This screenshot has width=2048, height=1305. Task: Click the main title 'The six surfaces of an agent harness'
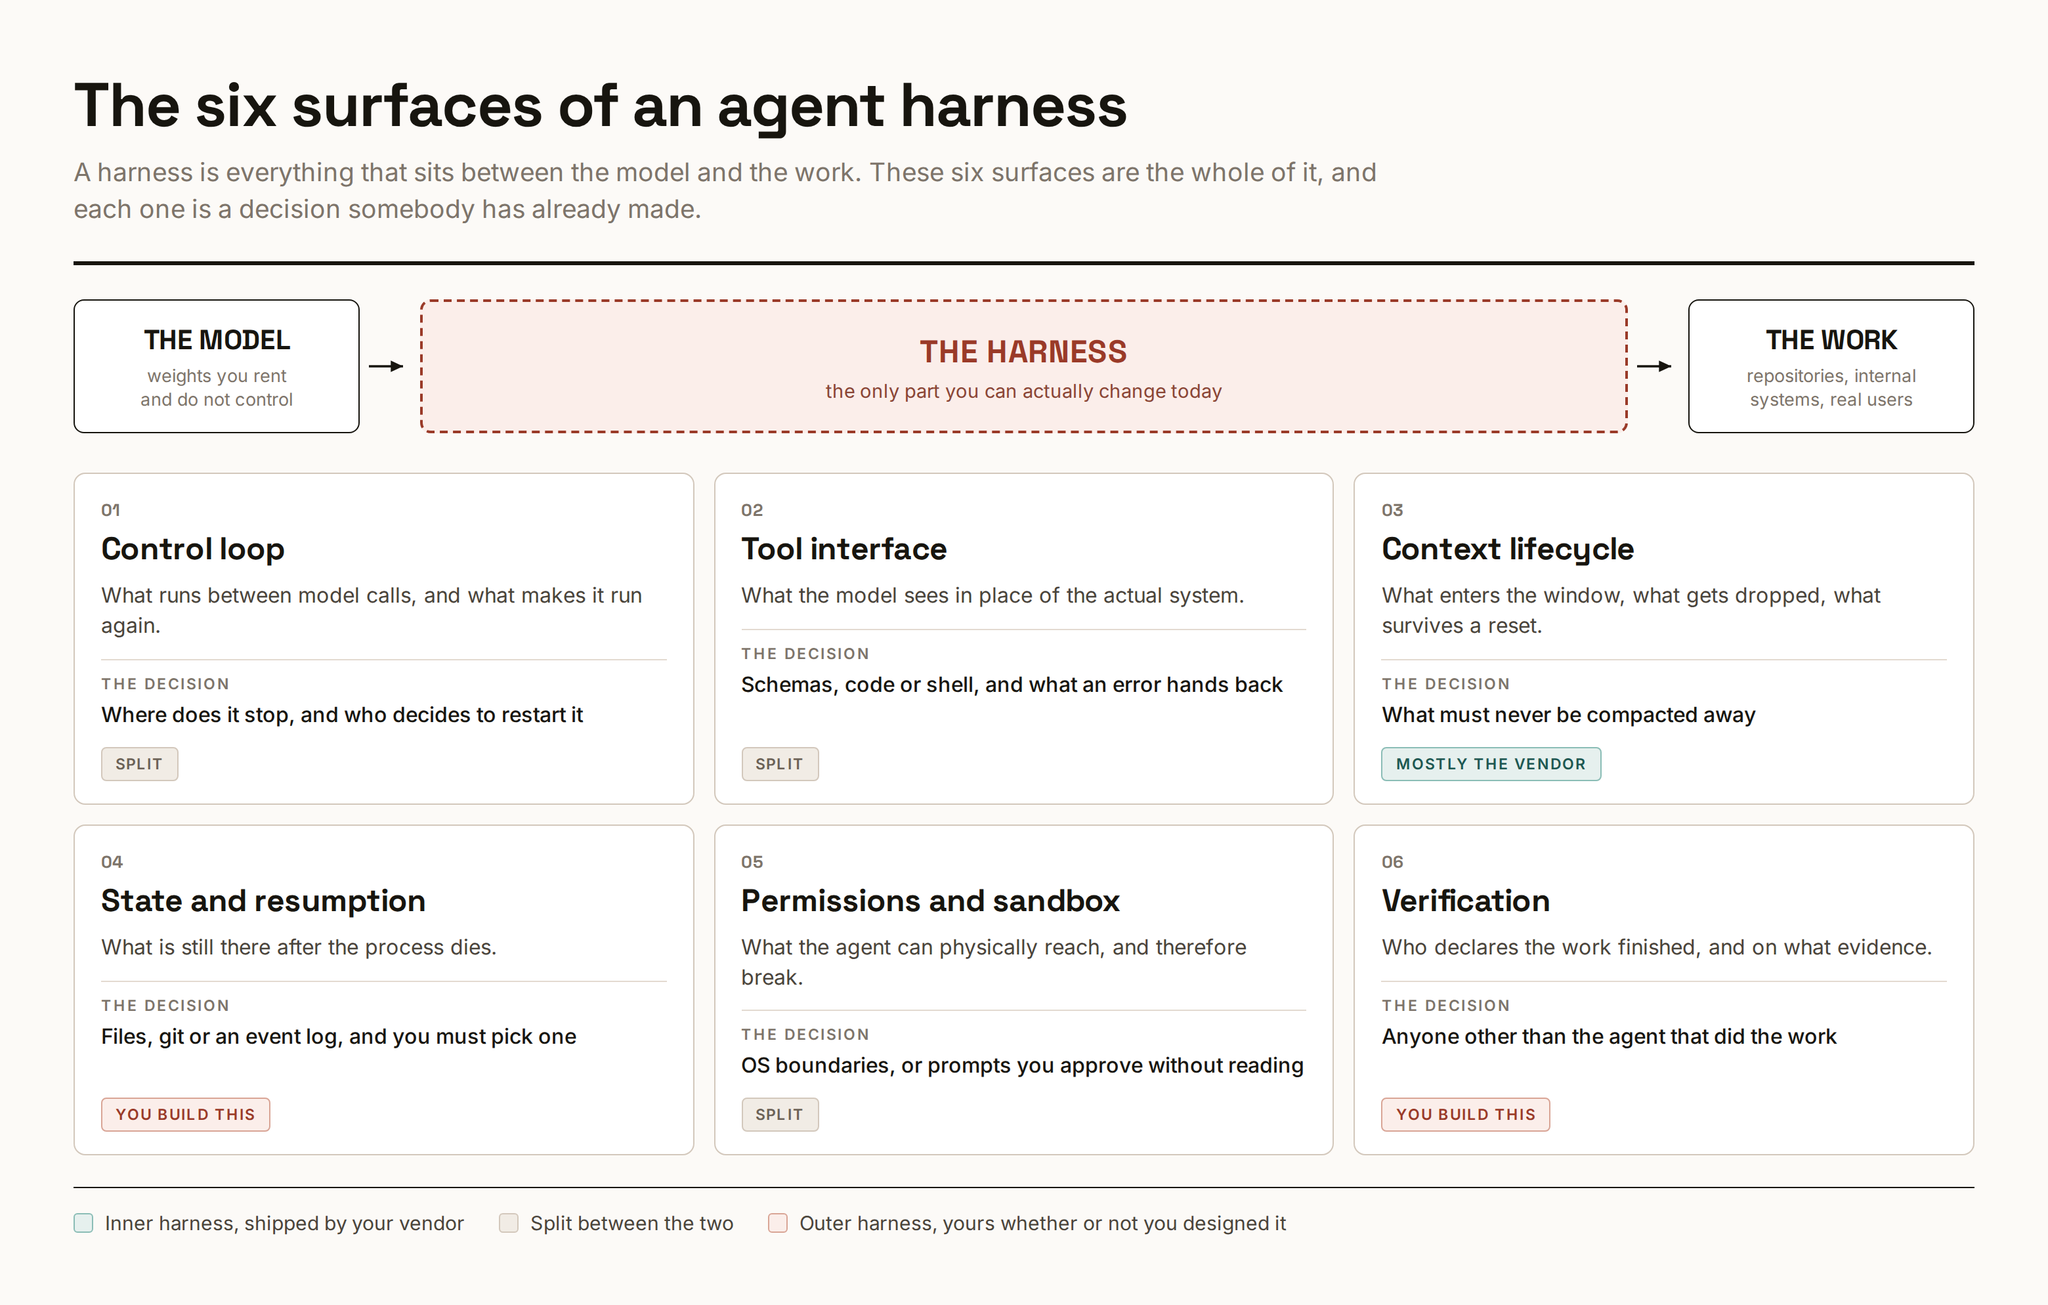(x=600, y=107)
